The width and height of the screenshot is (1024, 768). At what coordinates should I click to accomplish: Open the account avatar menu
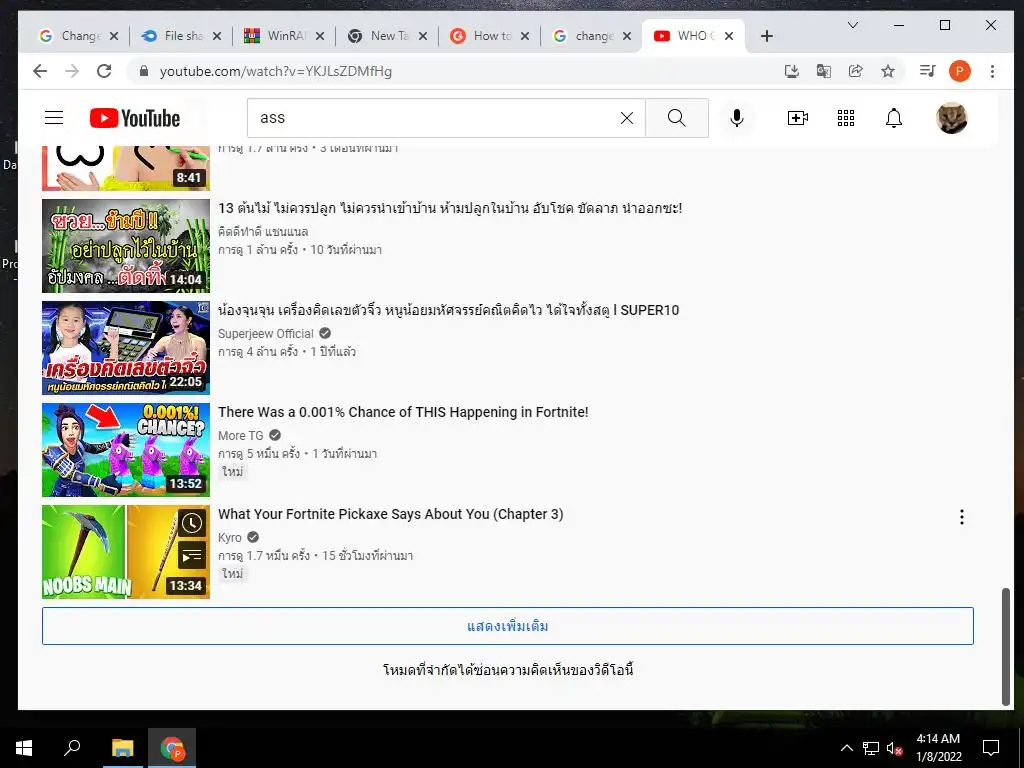click(x=952, y=118)
